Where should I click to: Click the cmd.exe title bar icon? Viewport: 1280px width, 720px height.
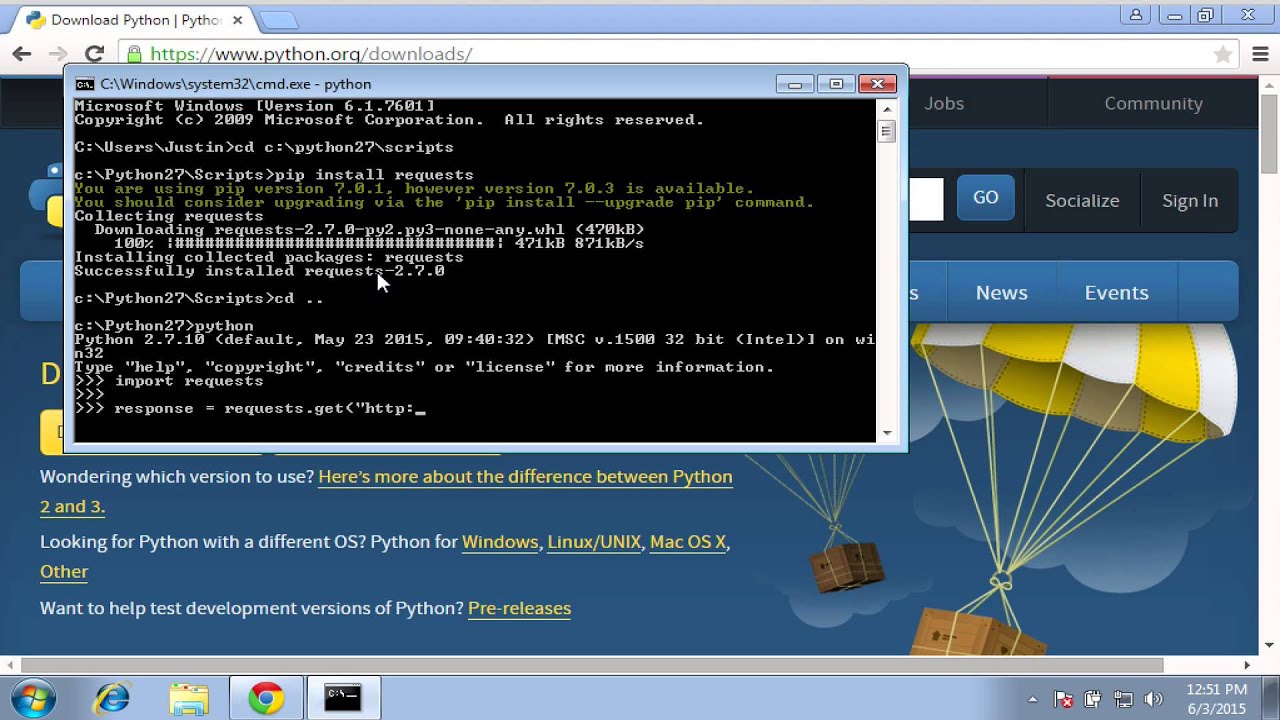85,84
